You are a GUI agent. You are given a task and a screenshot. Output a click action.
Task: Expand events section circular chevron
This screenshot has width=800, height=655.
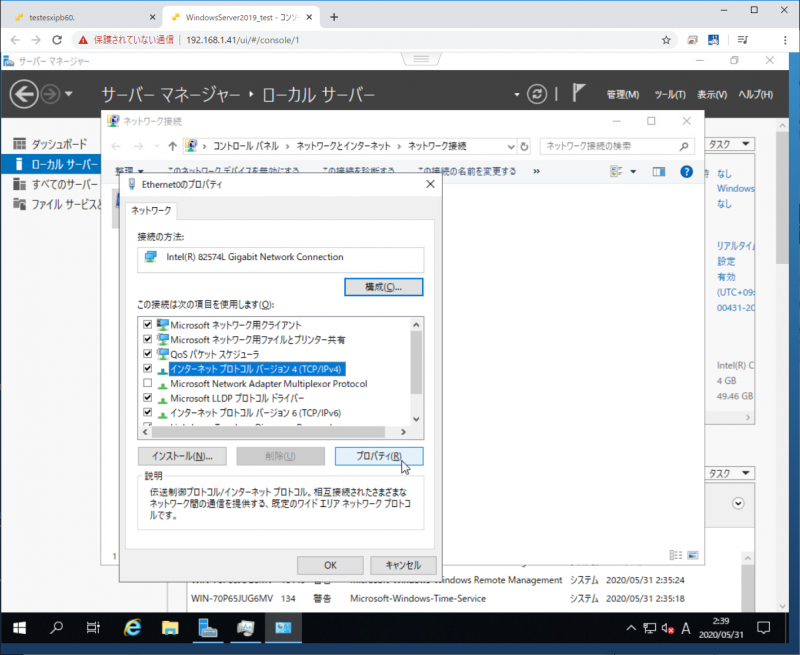[x=738, y=503]
